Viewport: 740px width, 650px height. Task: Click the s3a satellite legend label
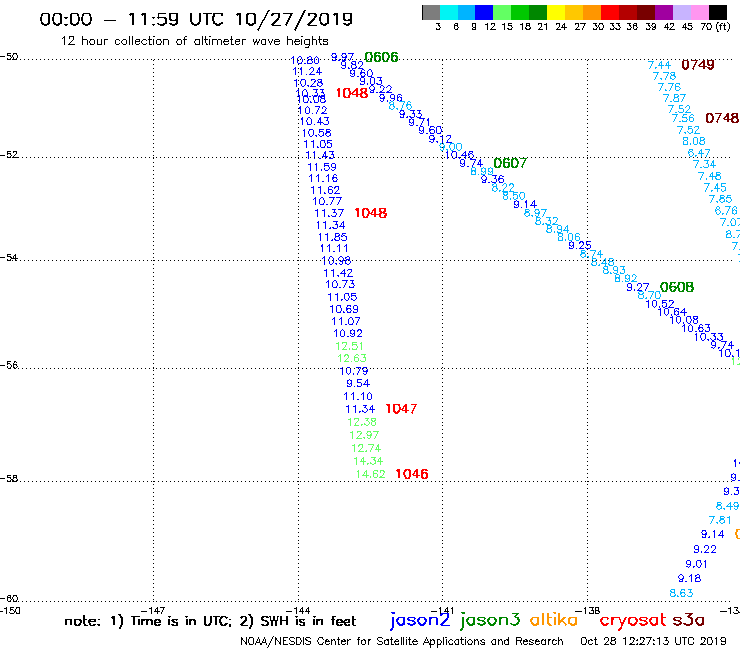[x=688, y=620]
